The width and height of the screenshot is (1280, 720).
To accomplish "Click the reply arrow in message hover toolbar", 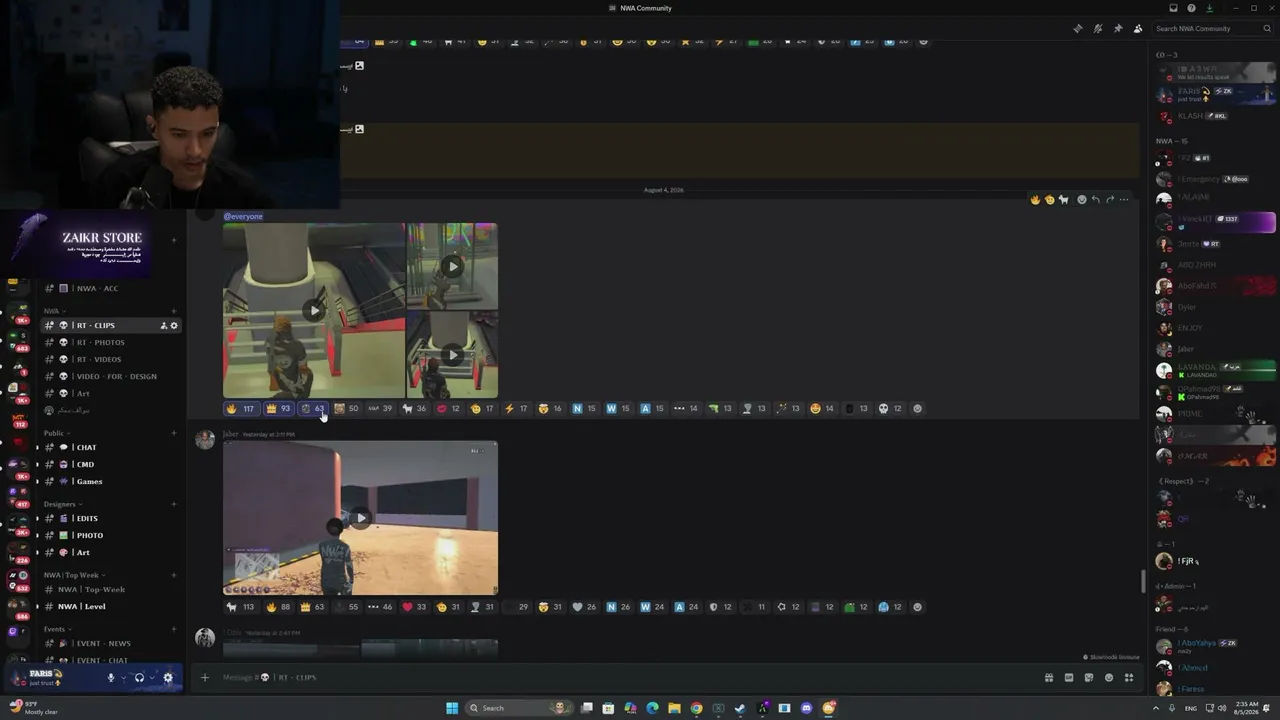I will [1096, 200].
